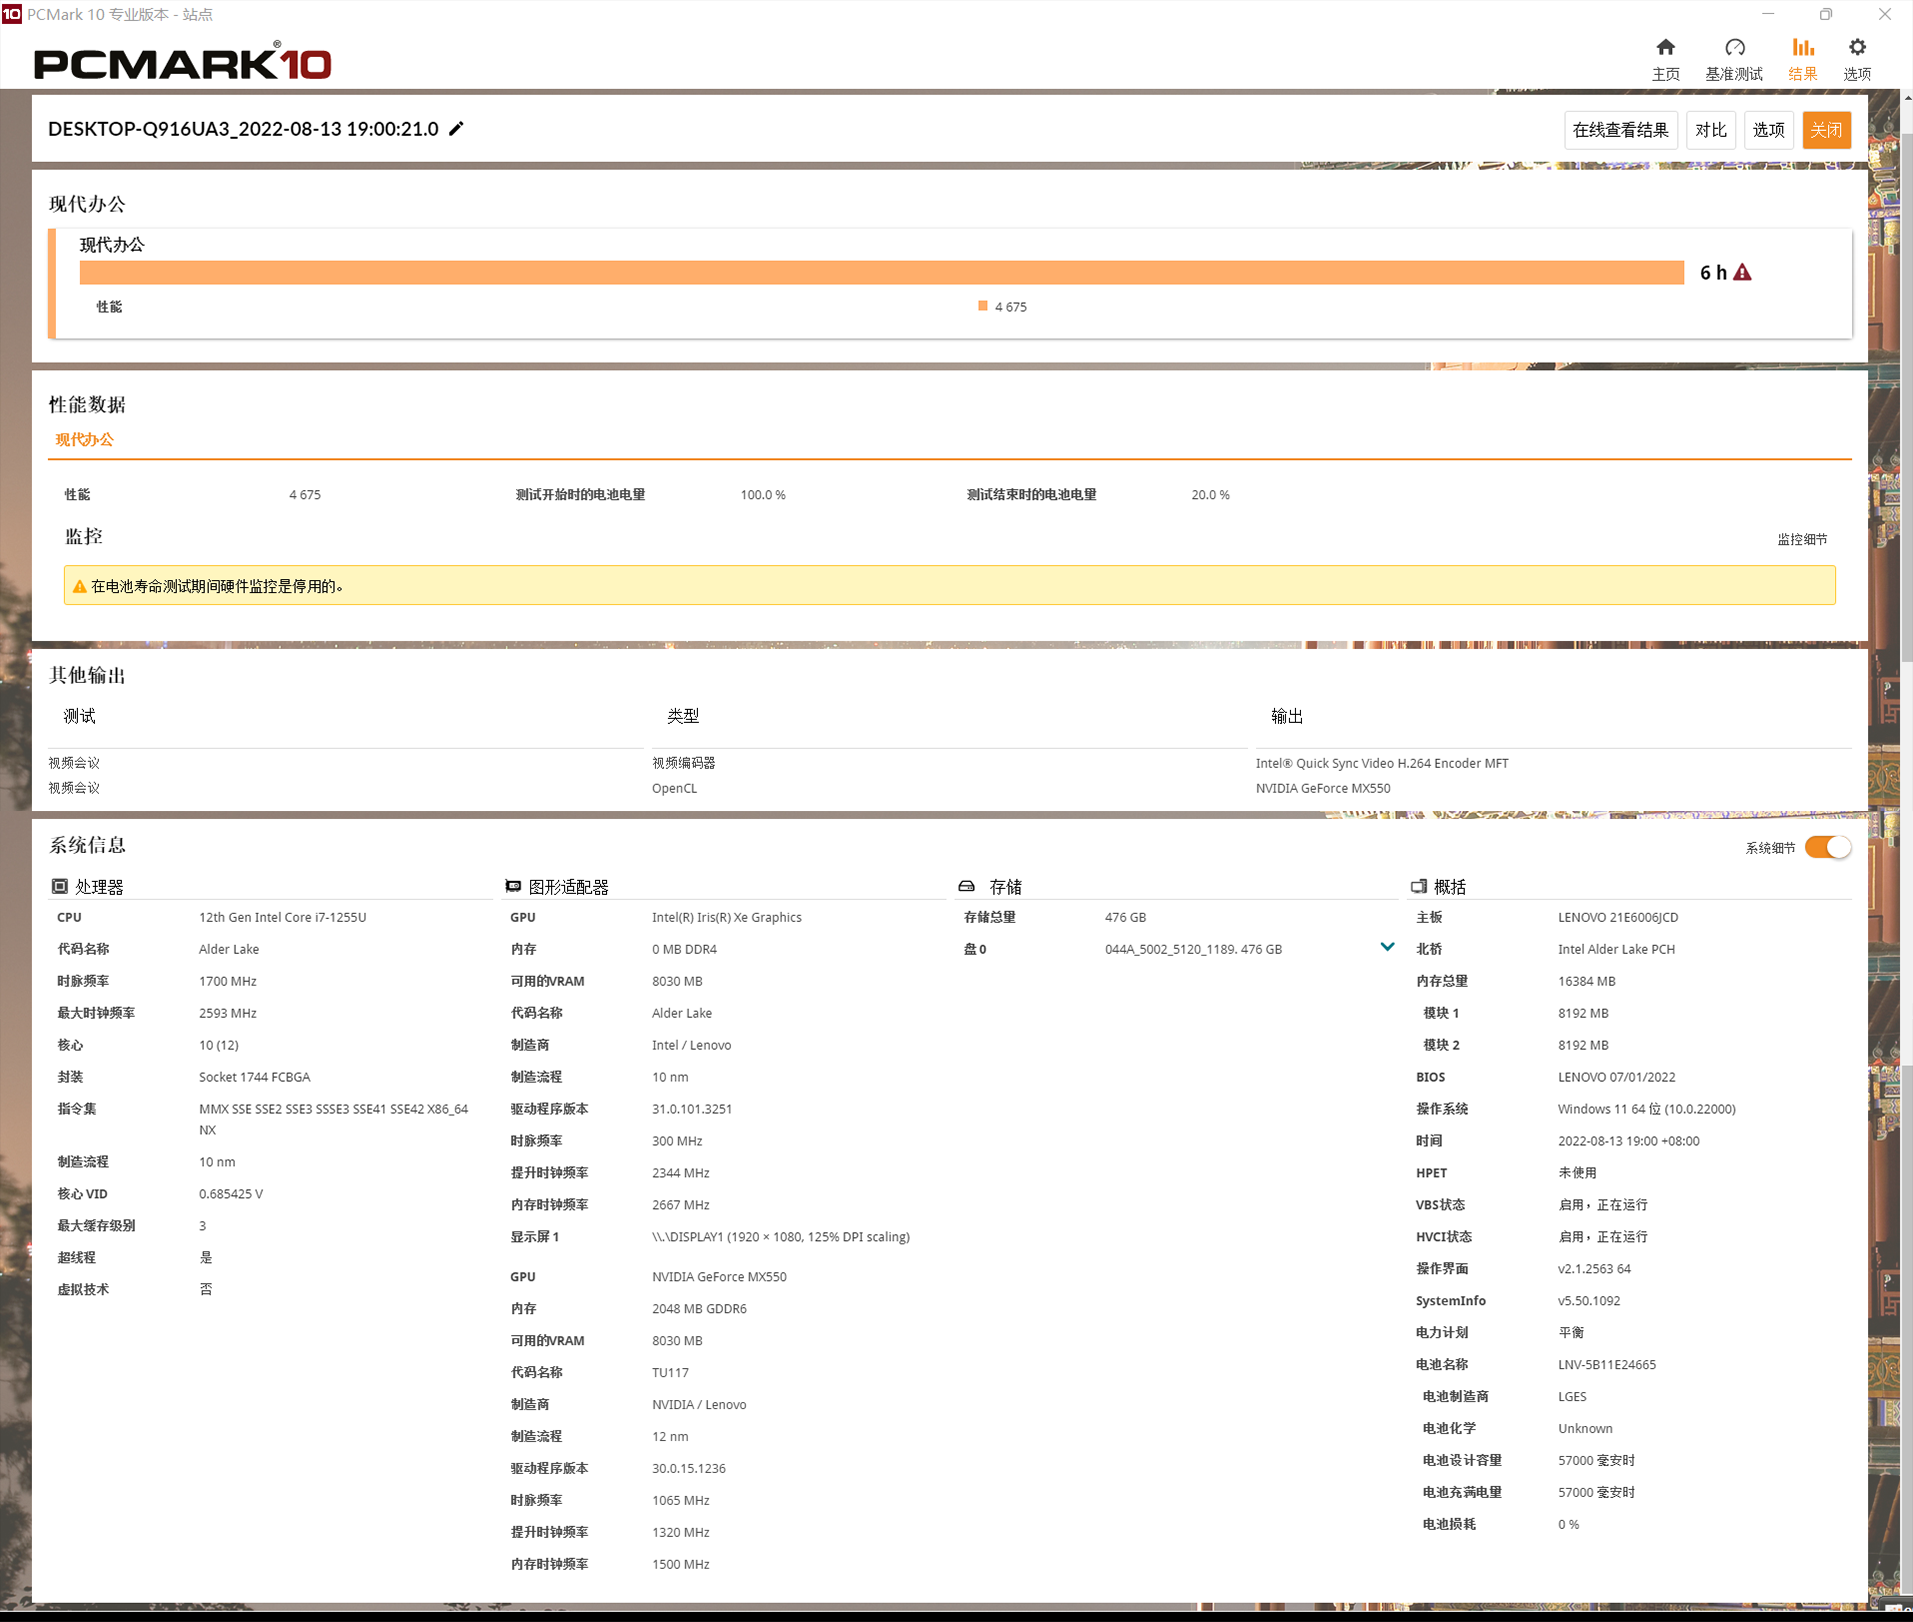
Task: Click the 主板 LENOVO 21E6006JCD value
Action: [1618, 917]
